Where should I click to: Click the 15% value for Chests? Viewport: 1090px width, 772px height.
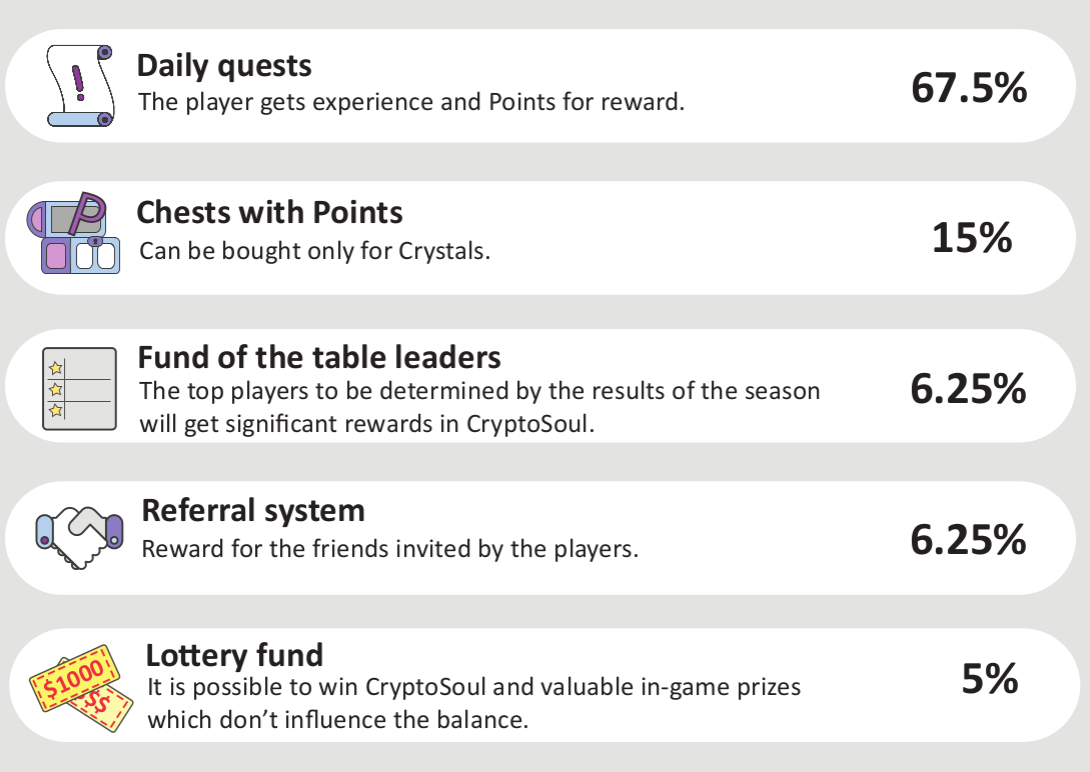(972, 238)
